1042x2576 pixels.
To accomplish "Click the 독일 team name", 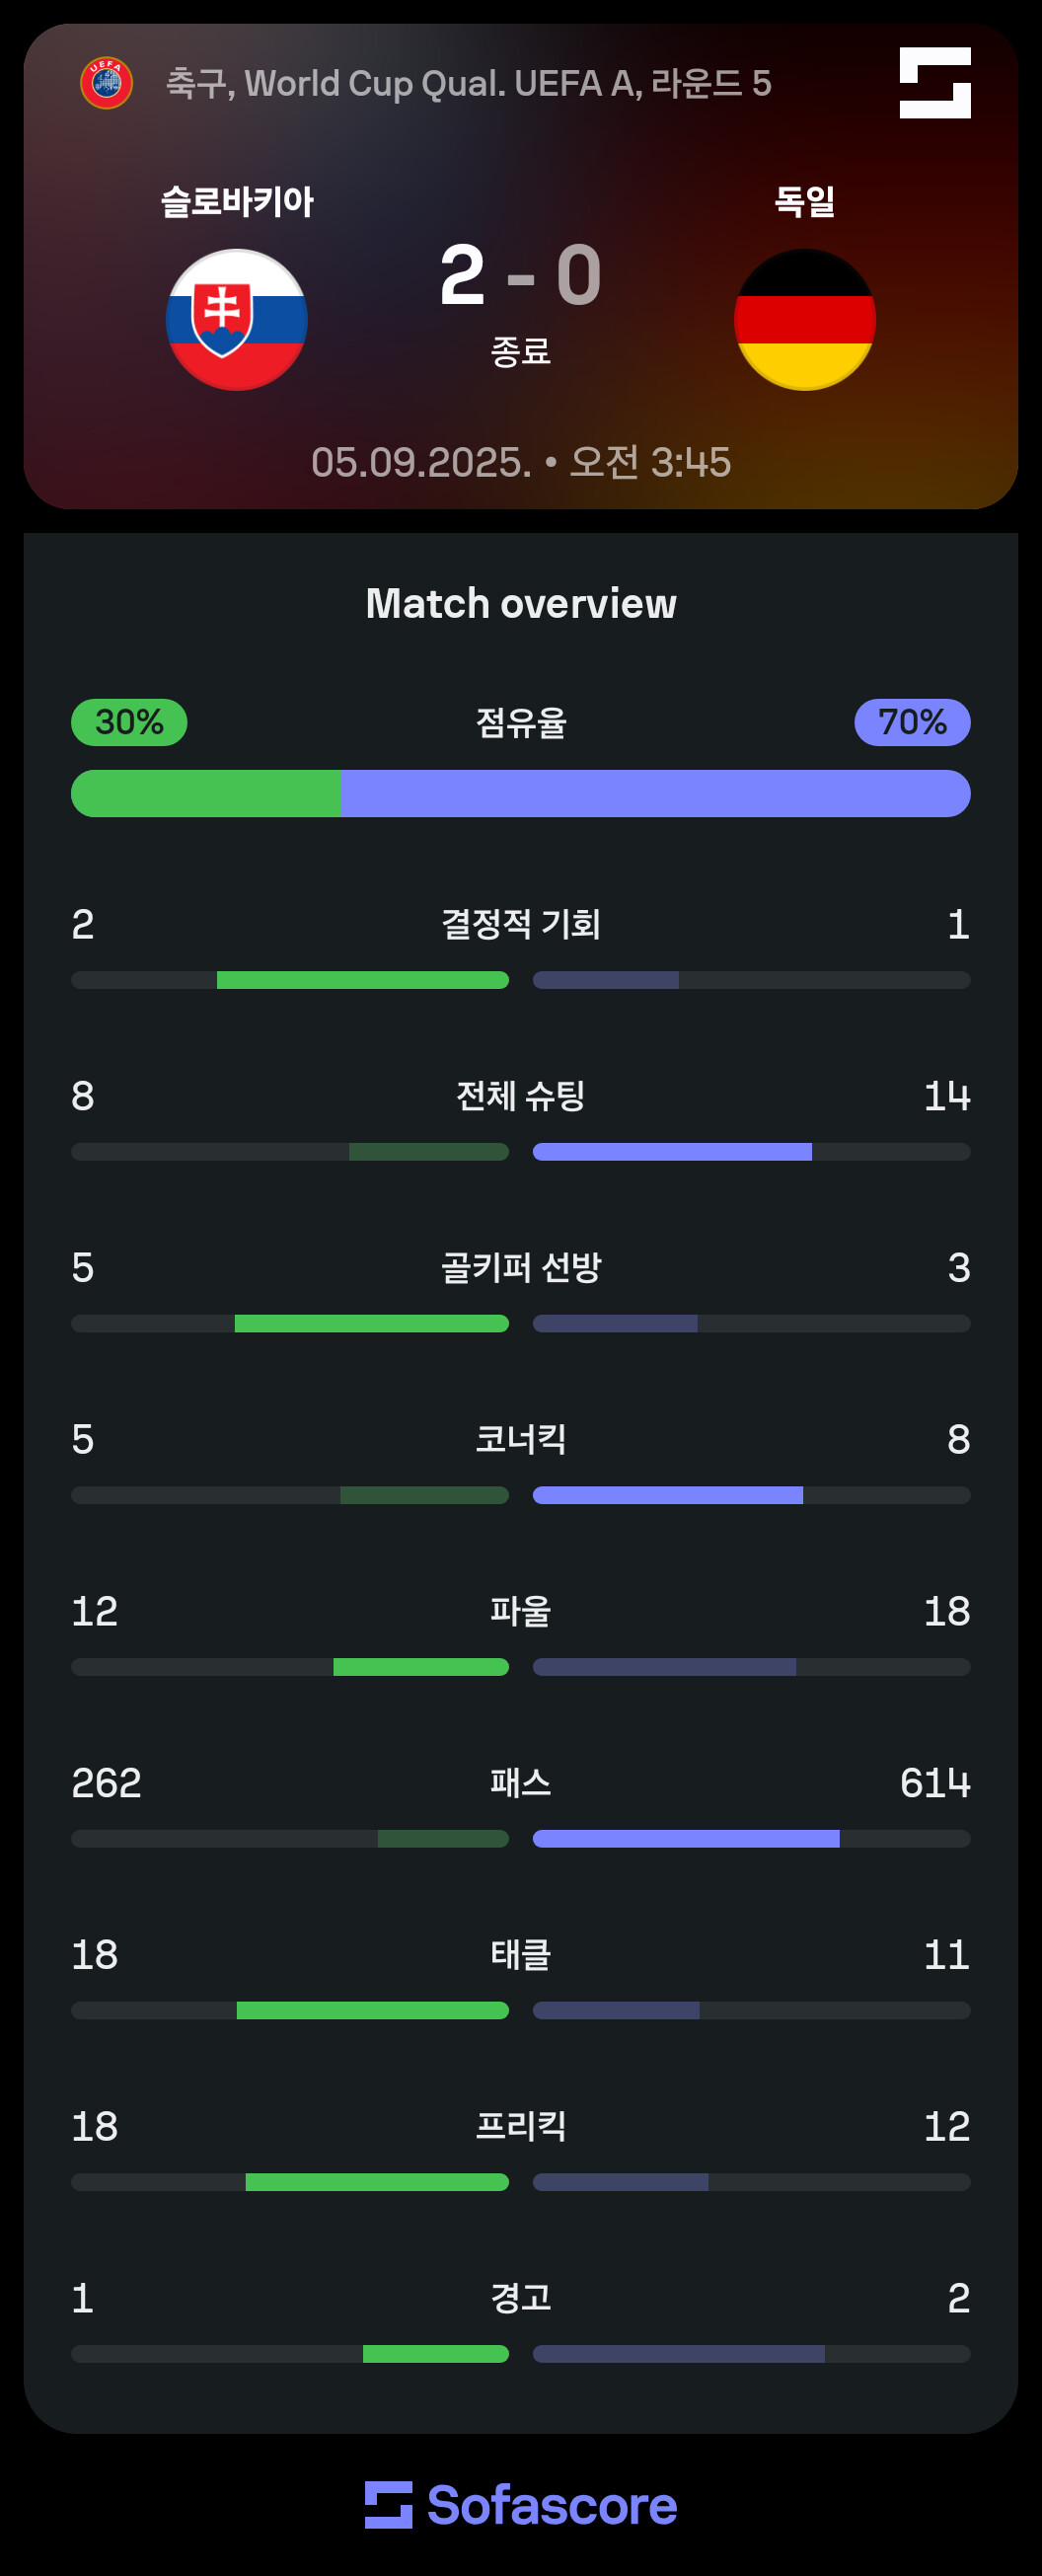I will (804, 202).
